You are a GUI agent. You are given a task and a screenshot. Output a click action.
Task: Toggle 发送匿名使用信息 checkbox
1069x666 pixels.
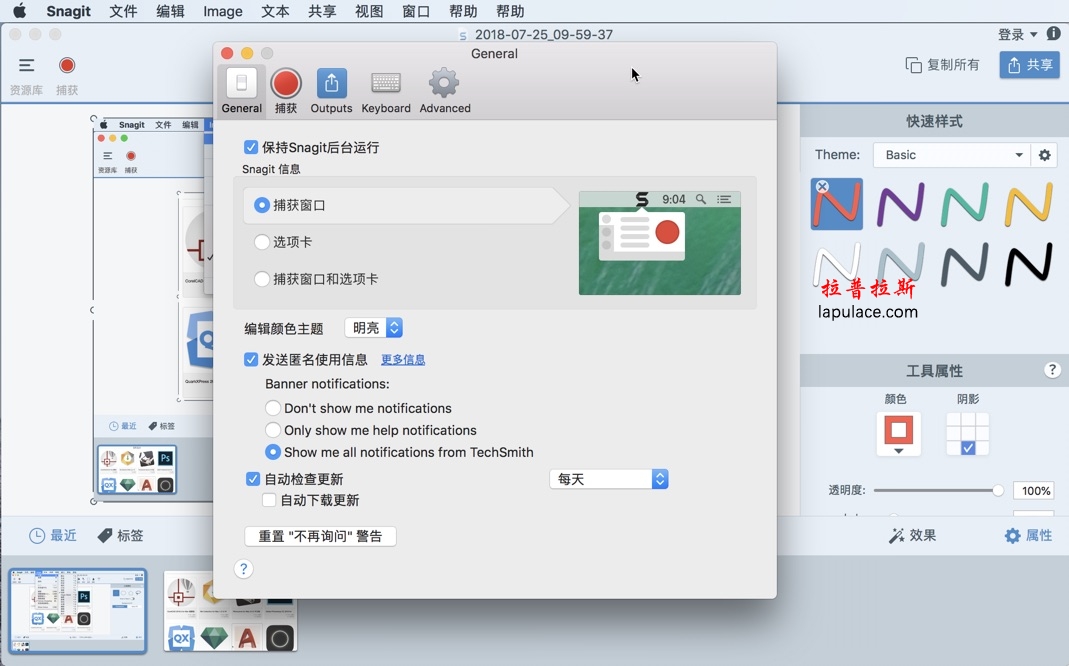coord(251,359)
